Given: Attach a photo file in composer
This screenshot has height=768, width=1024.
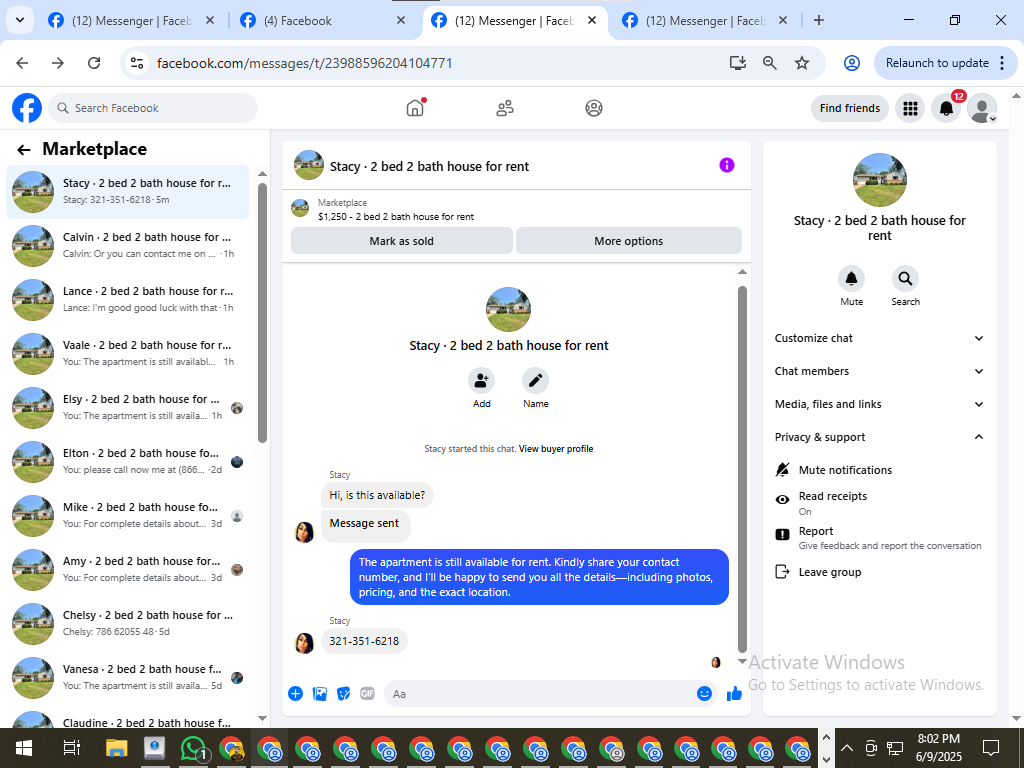Looking at the screenshot, I should coord(320,694).
